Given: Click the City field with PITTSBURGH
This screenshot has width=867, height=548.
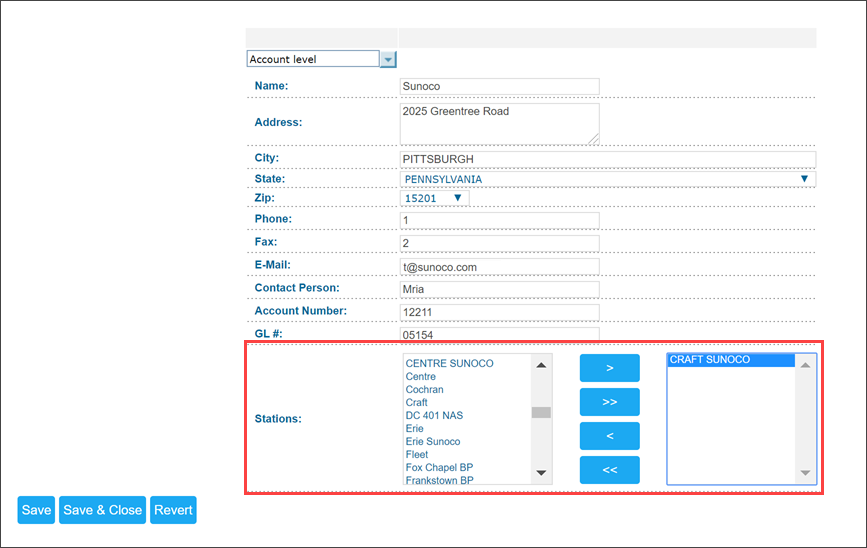Looking at the screenshot, I should tap(608, 159).
